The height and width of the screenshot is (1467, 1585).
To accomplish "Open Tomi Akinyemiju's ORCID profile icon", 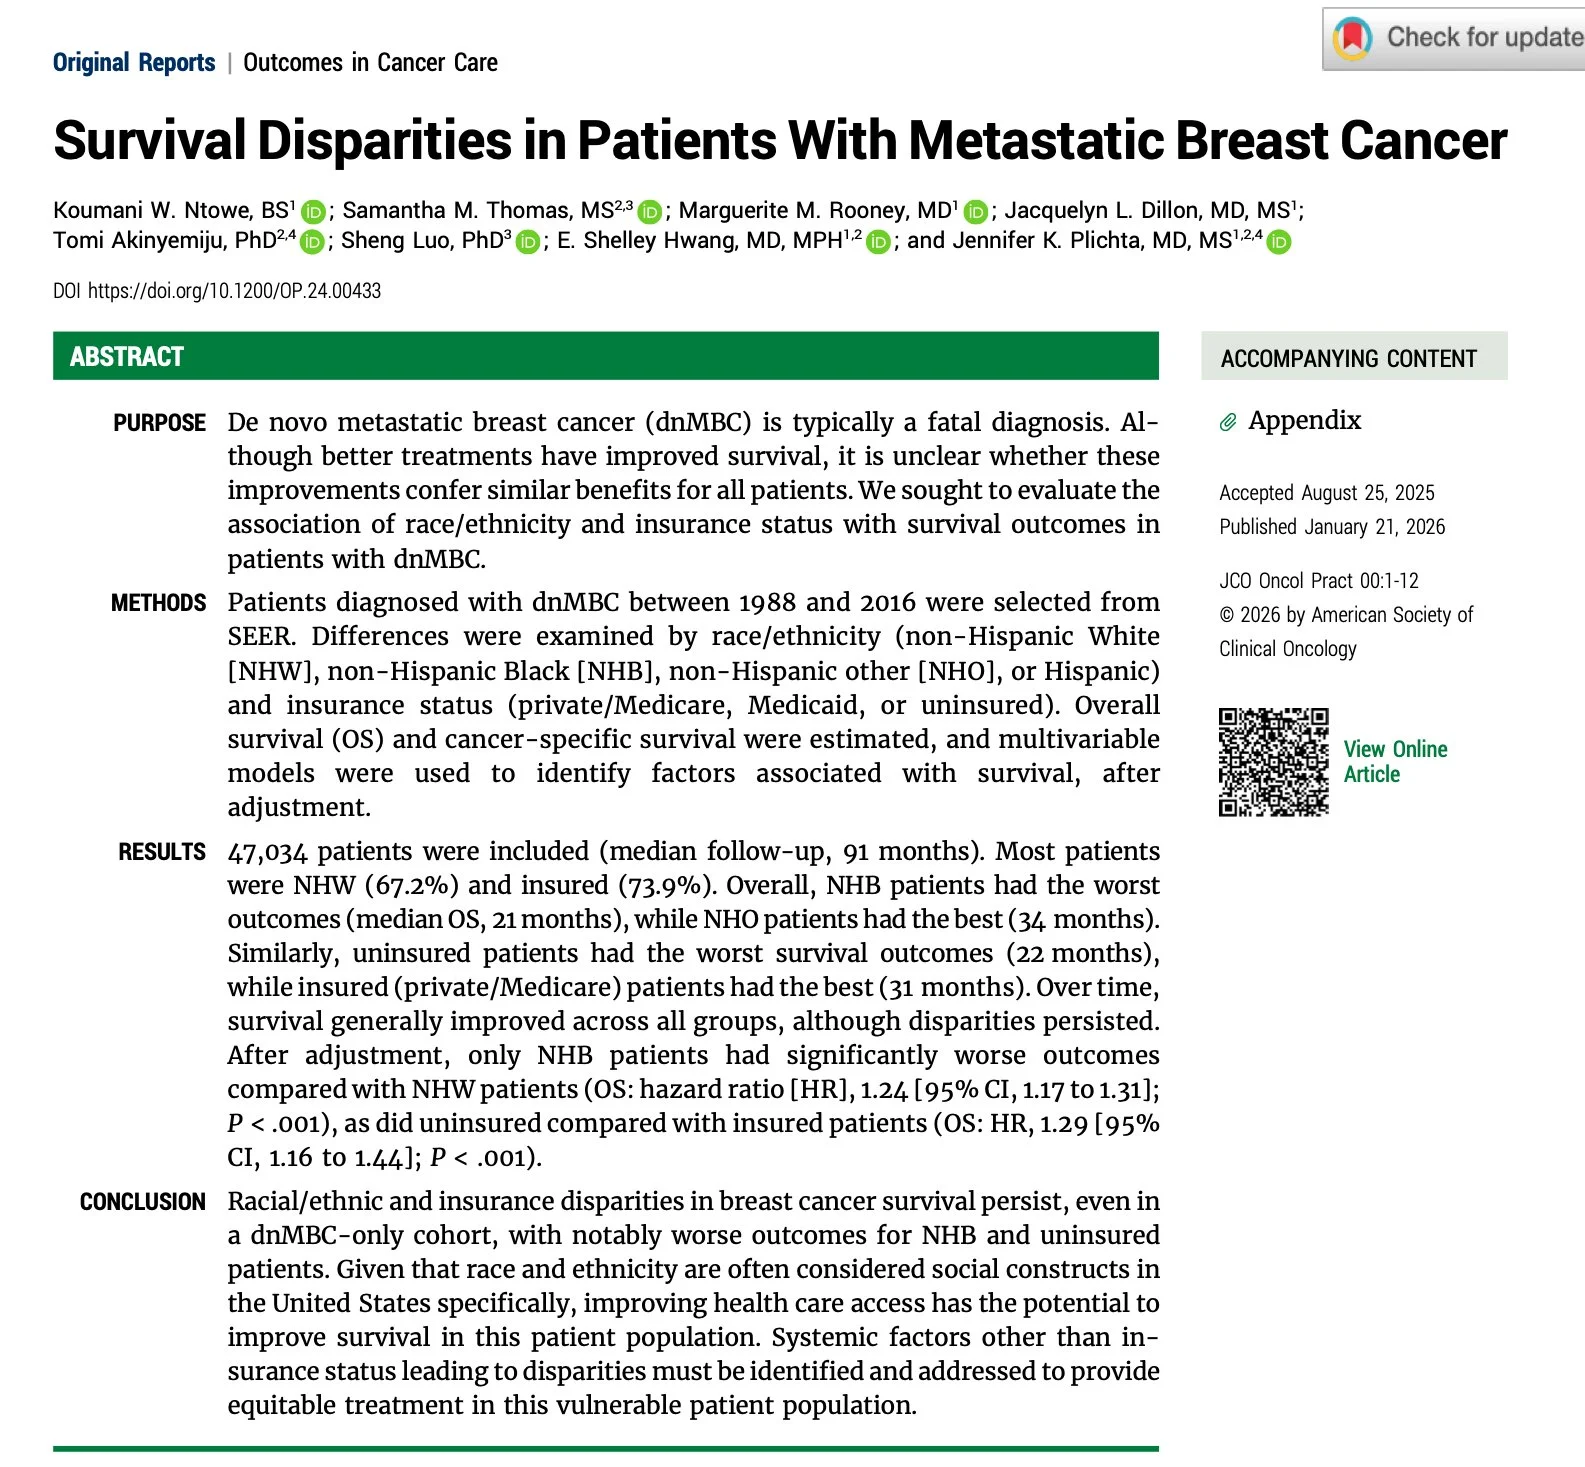I will click(312, 242).
